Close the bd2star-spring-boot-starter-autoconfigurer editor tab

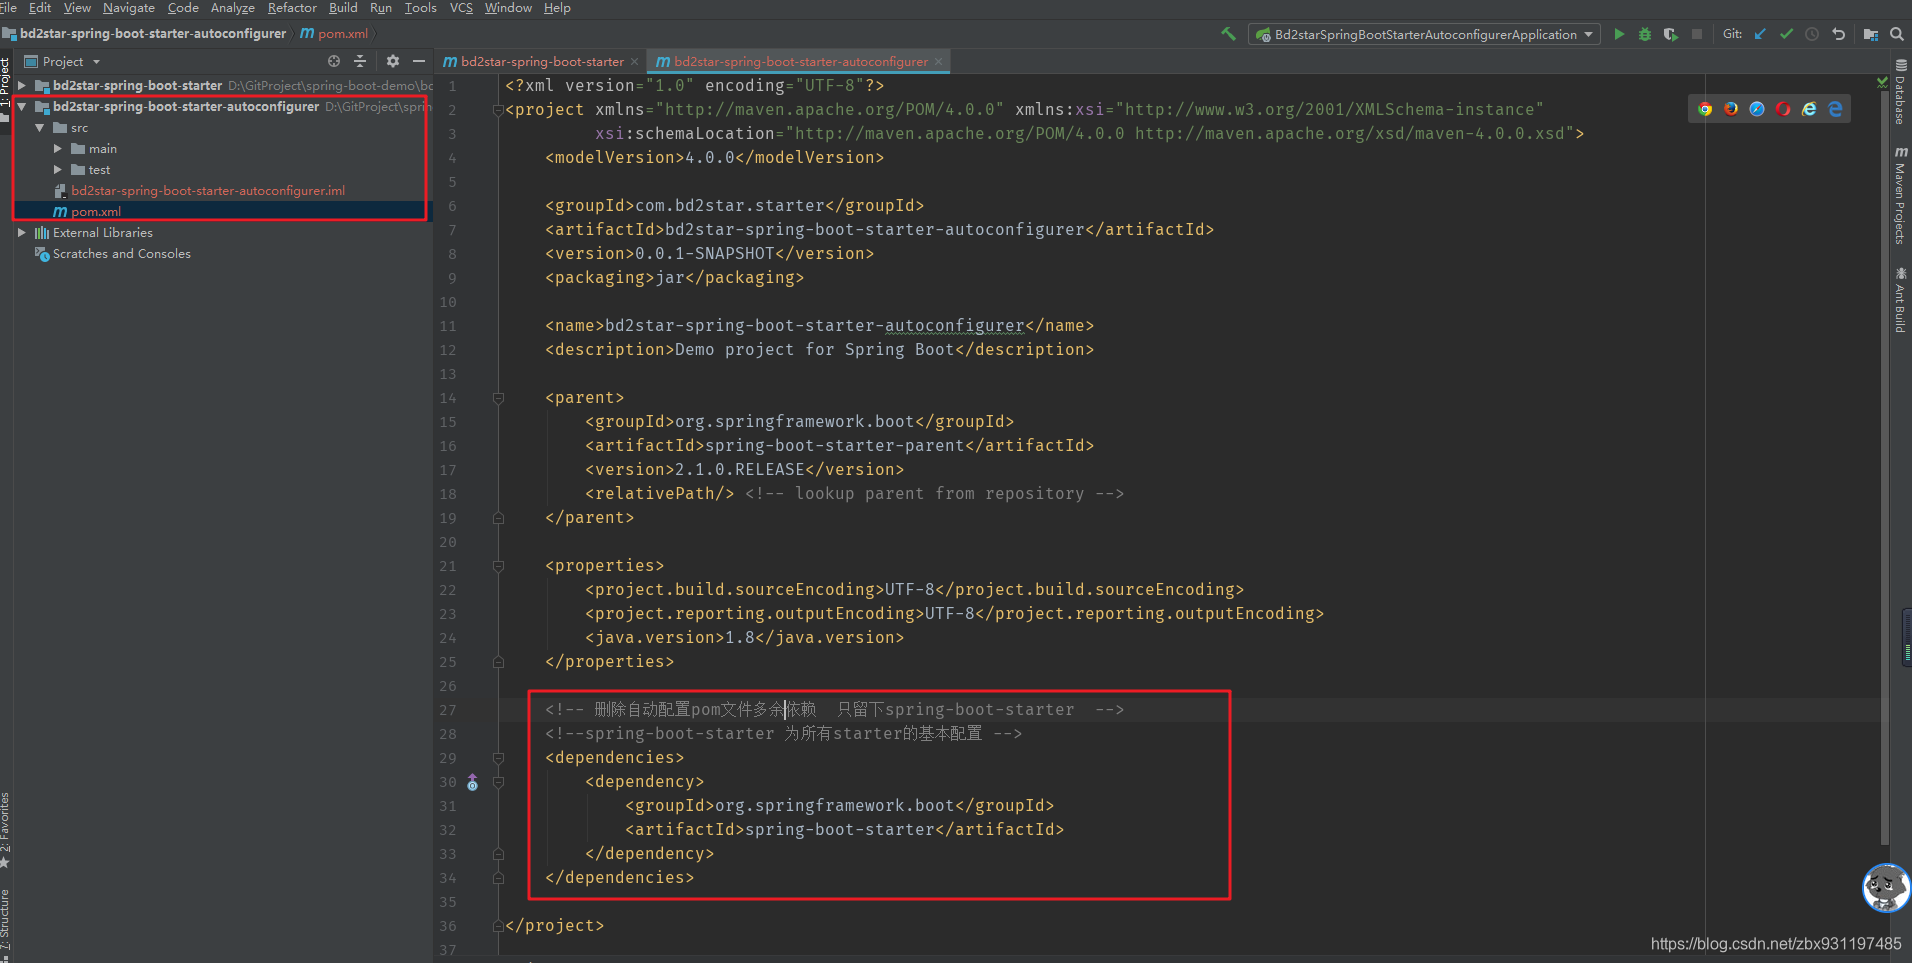tap(938, 62)
